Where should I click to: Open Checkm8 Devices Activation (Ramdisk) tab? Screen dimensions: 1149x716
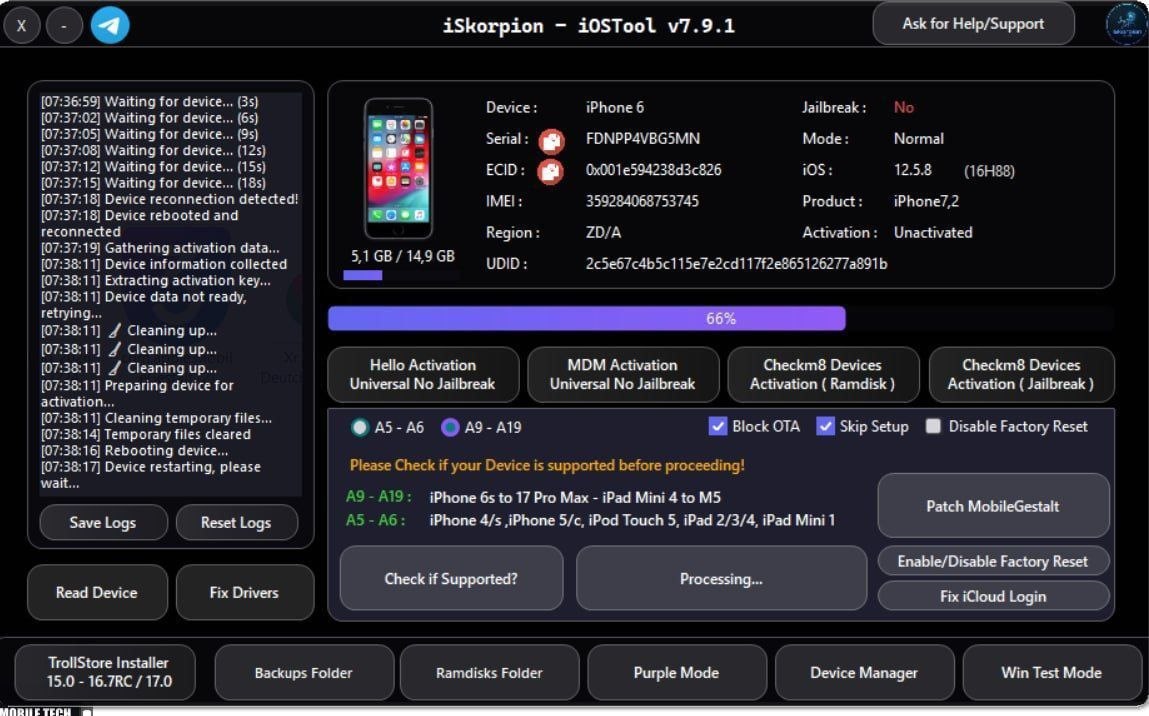click(823, 374)
